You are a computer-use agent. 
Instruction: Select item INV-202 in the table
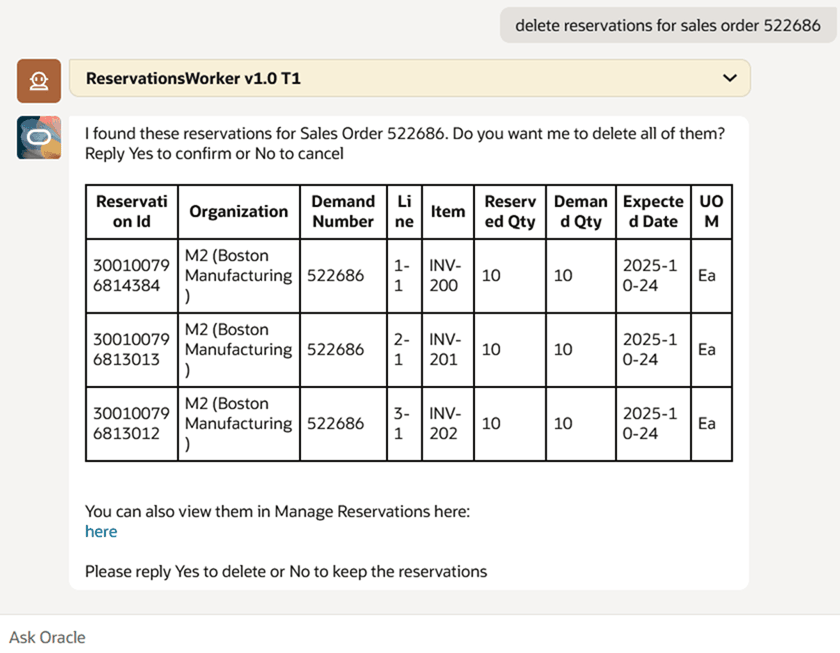(447, 423)
